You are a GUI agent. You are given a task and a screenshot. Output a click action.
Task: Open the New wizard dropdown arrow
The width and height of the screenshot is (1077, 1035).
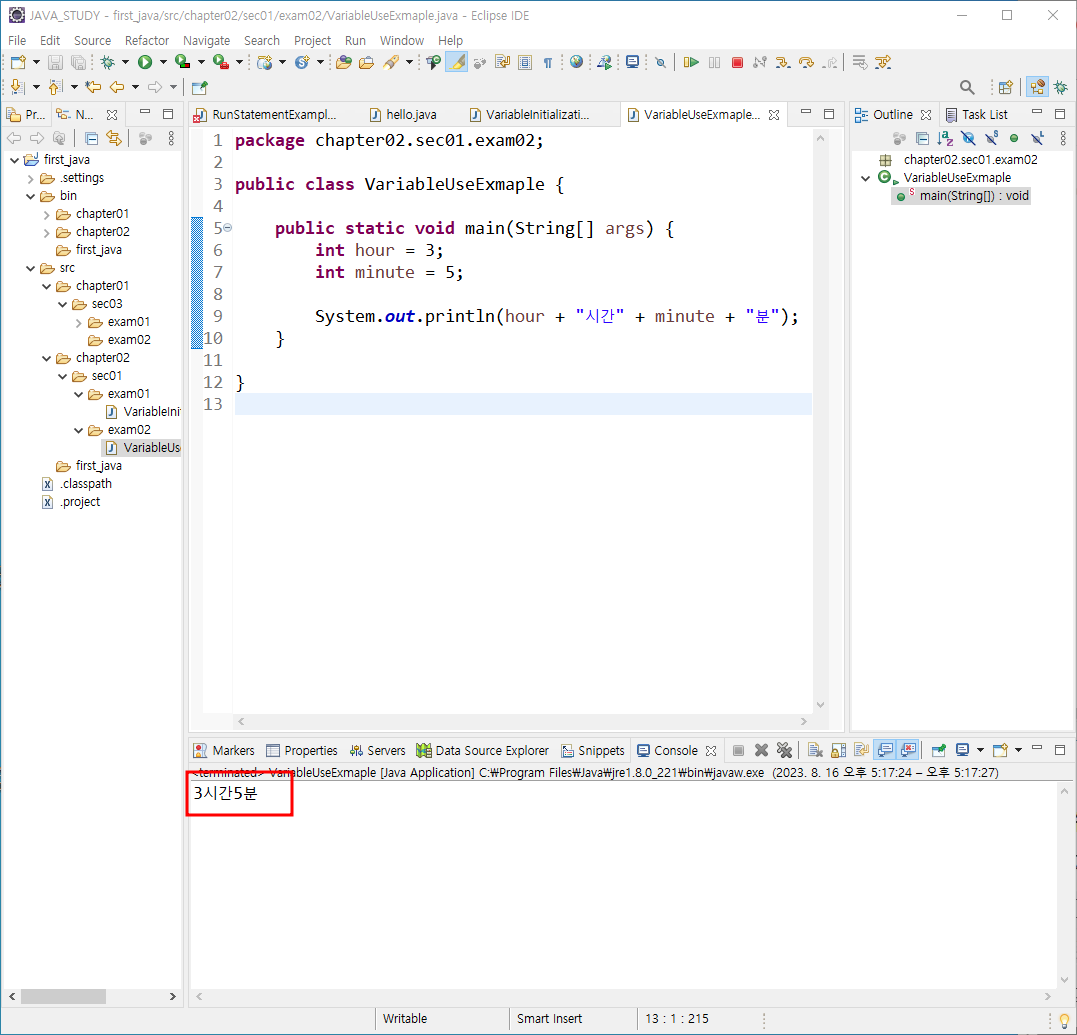click(x=36, y=62)
